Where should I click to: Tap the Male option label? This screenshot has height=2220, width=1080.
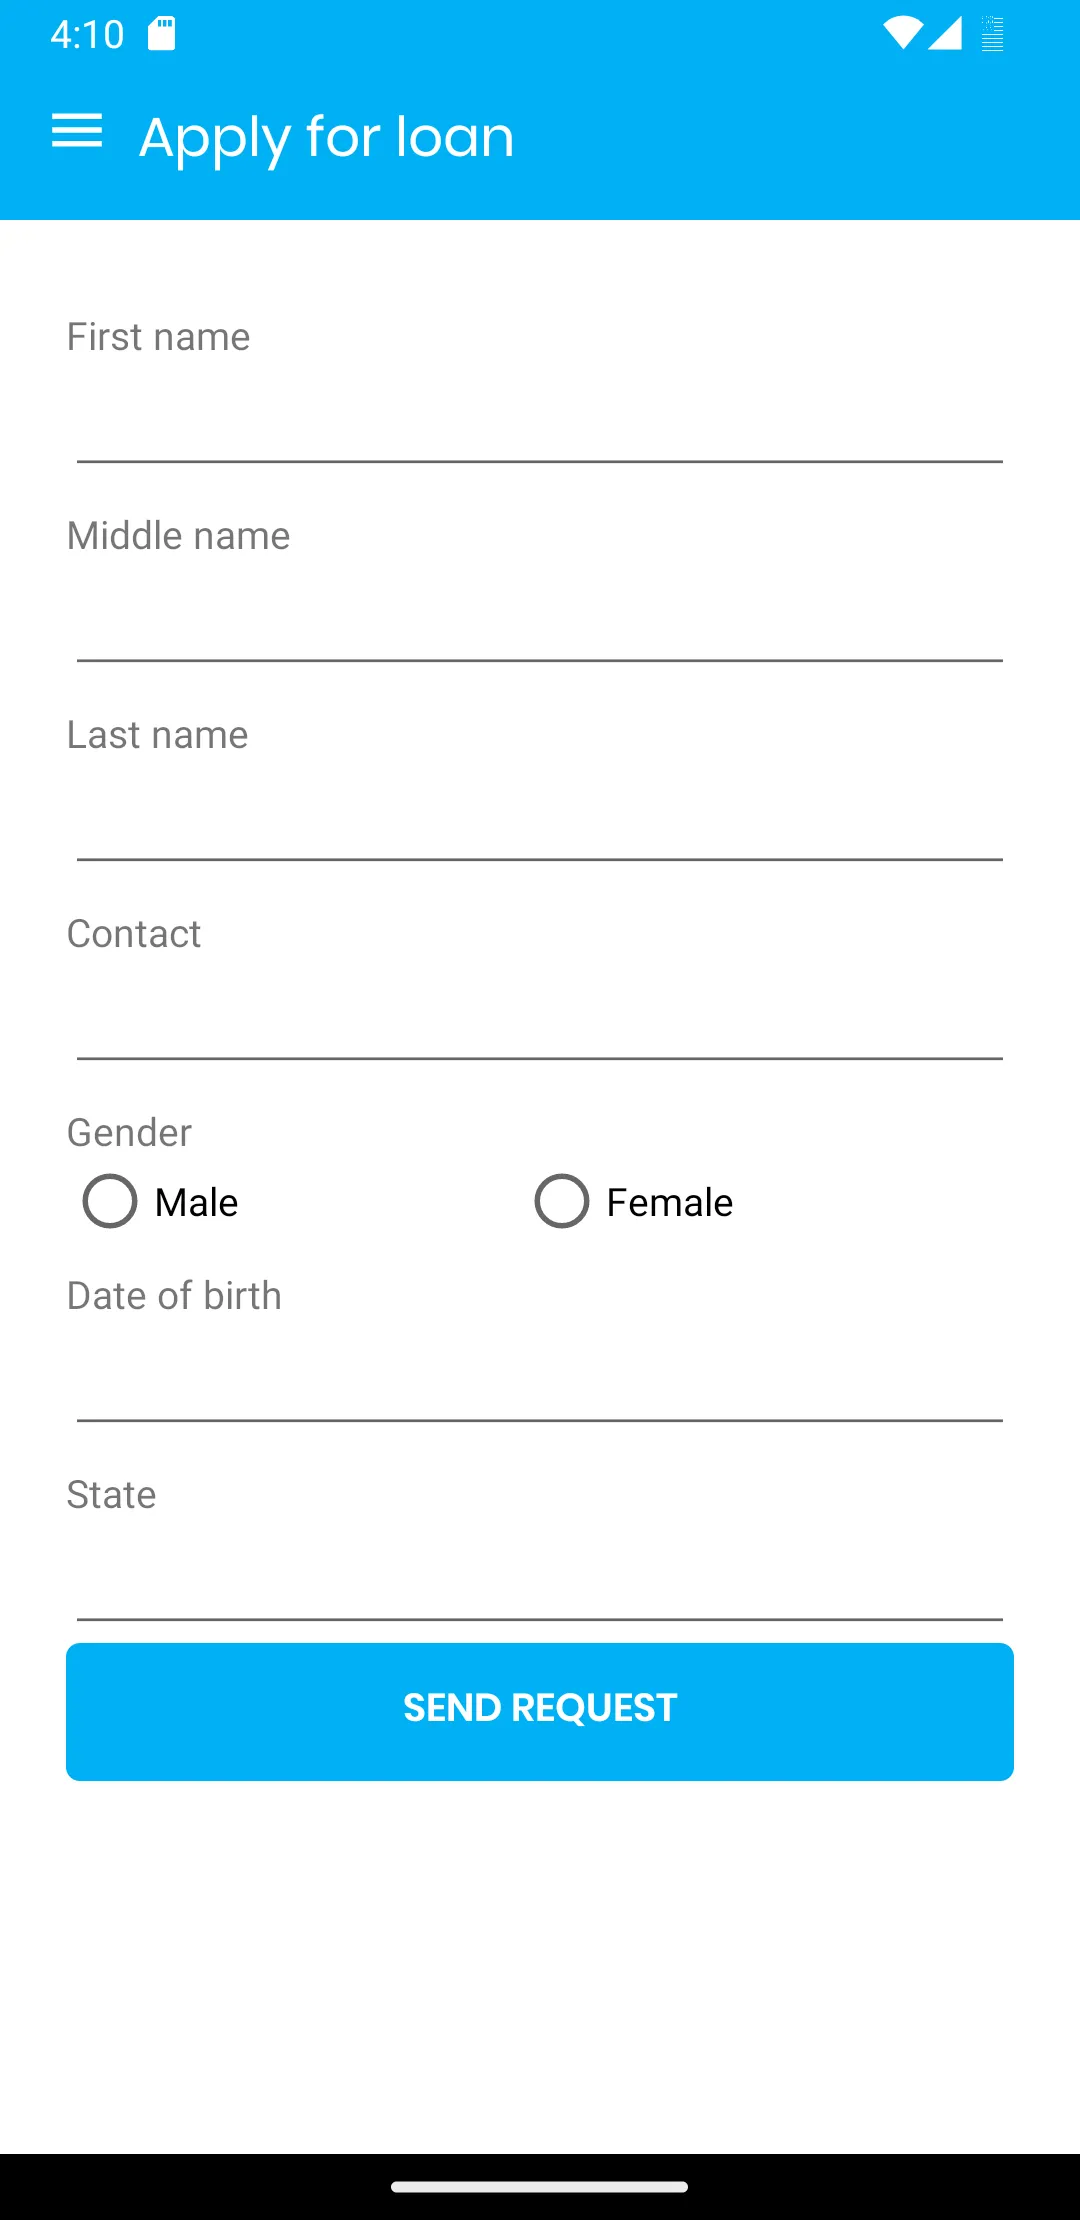(x=197, y=1203)
